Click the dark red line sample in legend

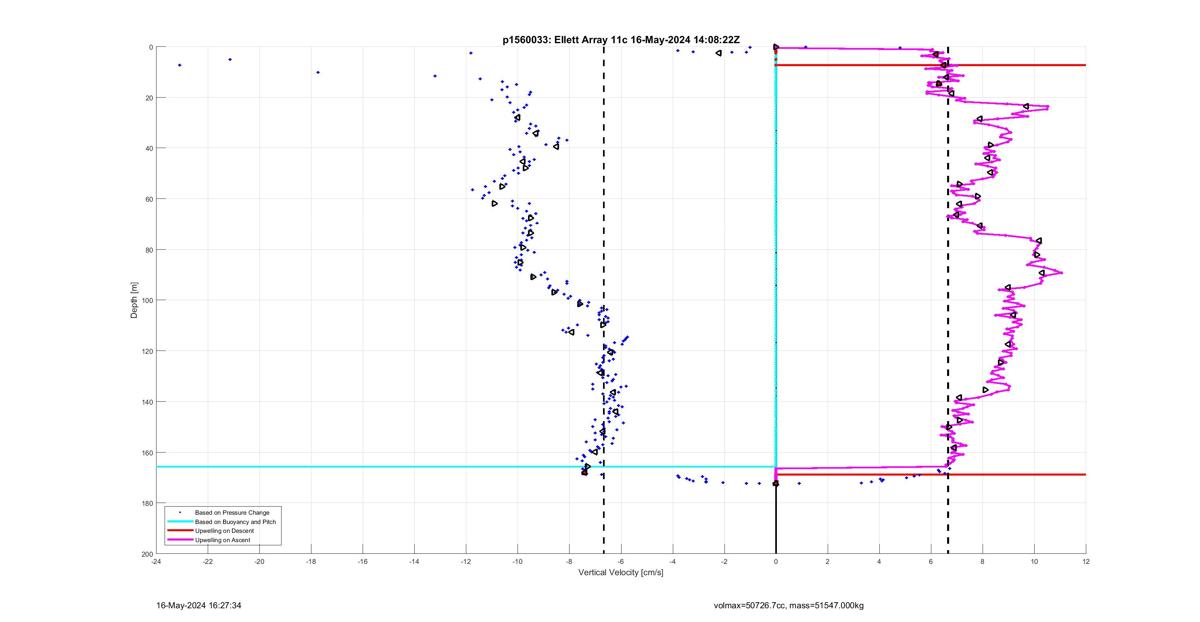pyautogui.click(x=180, y=531)
